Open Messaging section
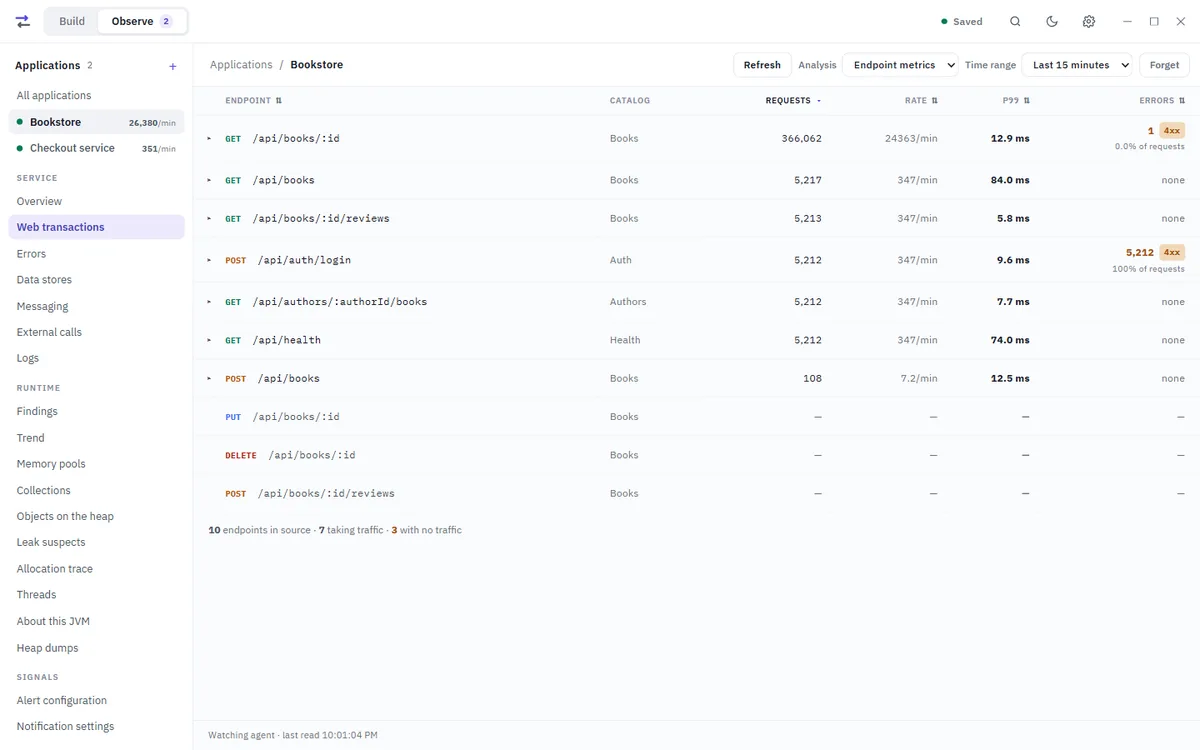Screen dimensions: 1200x750 (96, 306)
